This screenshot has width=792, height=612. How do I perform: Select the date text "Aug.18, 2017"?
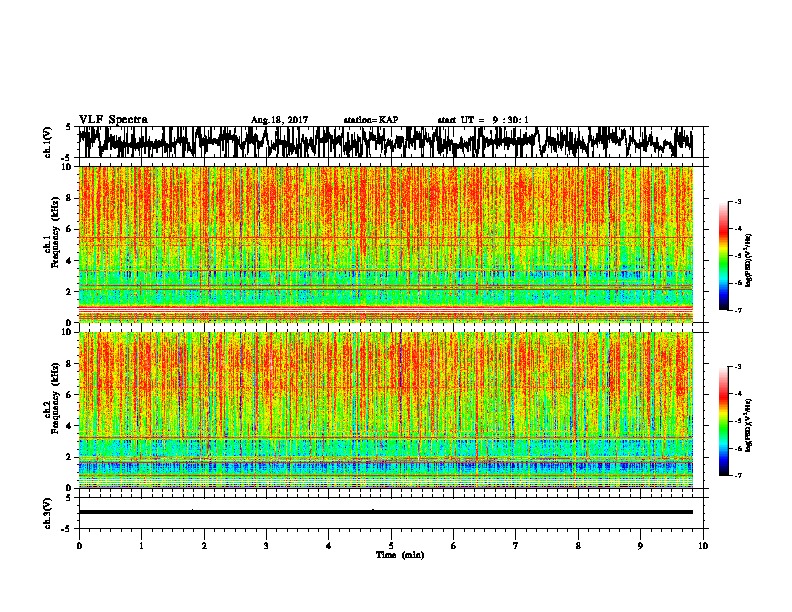(x=279, y=120)
